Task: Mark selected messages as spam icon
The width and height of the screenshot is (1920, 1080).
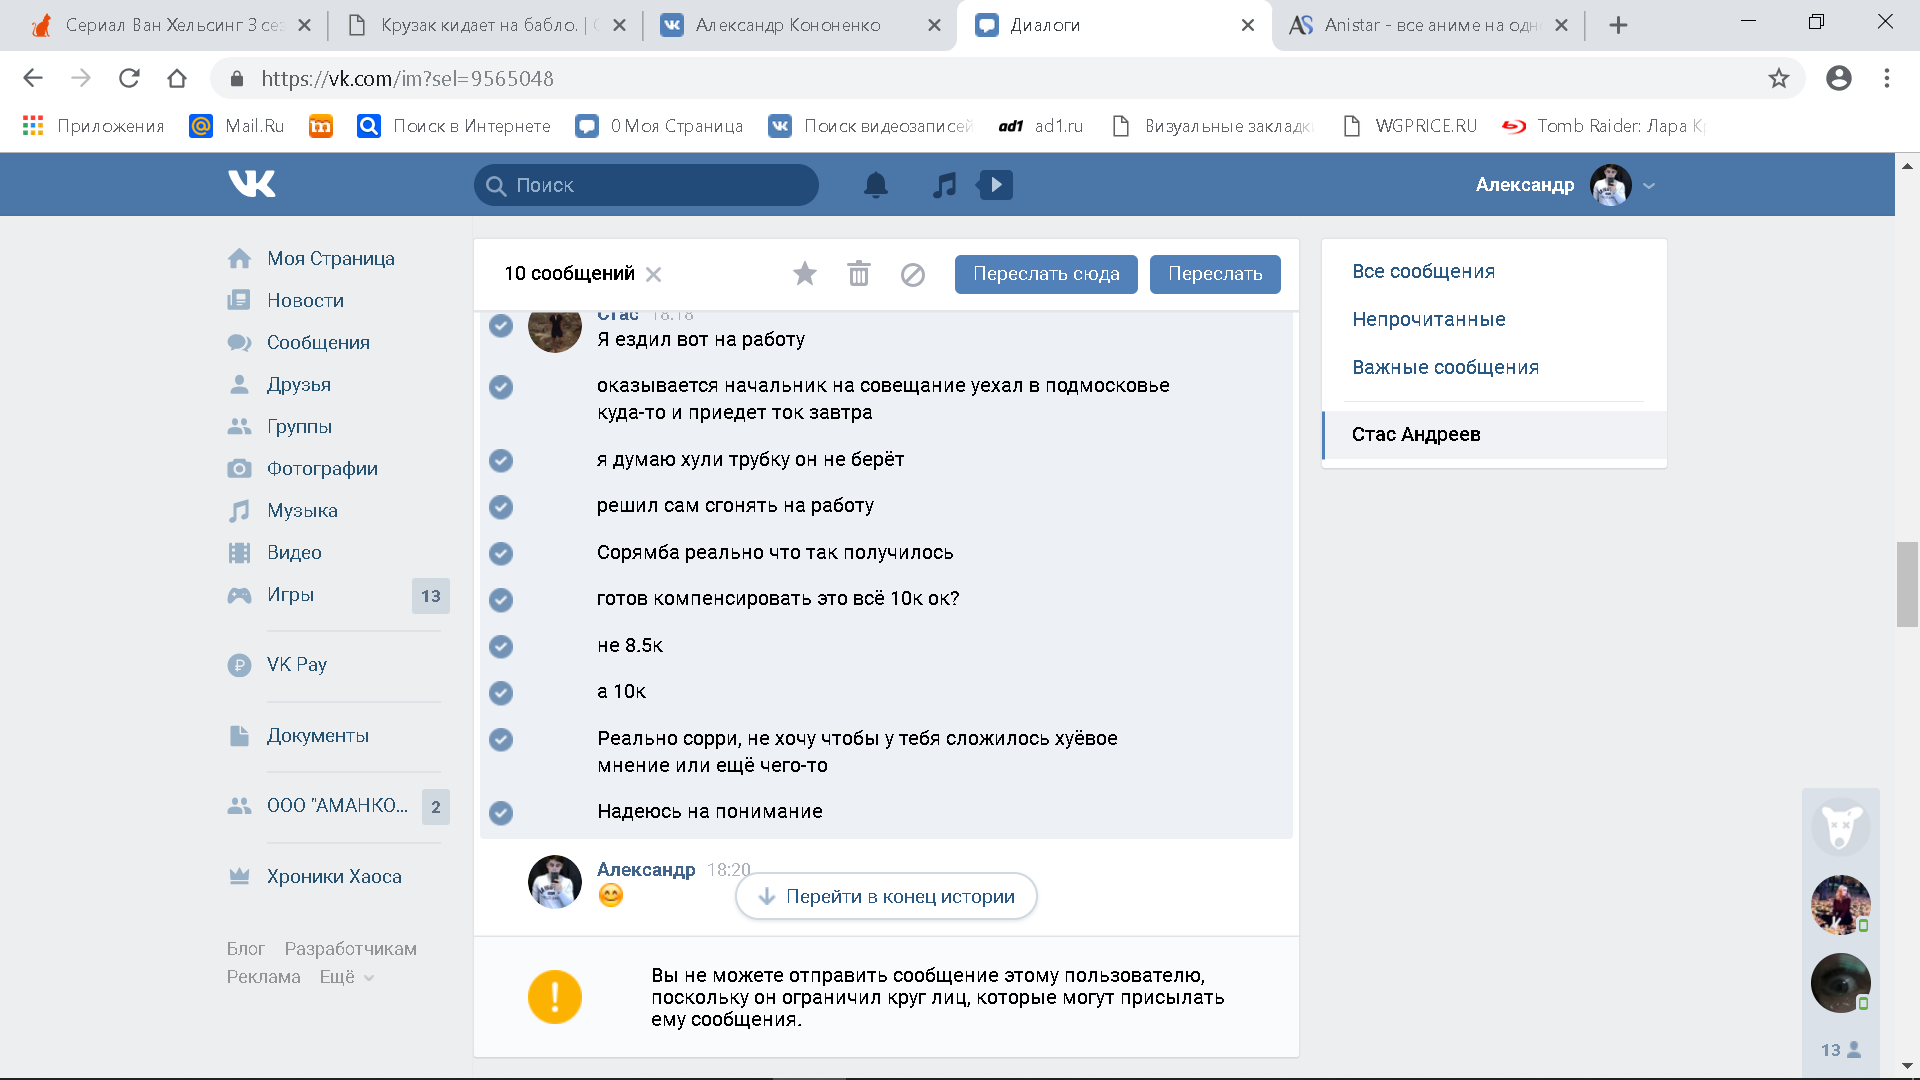Action: click(912, 274)
